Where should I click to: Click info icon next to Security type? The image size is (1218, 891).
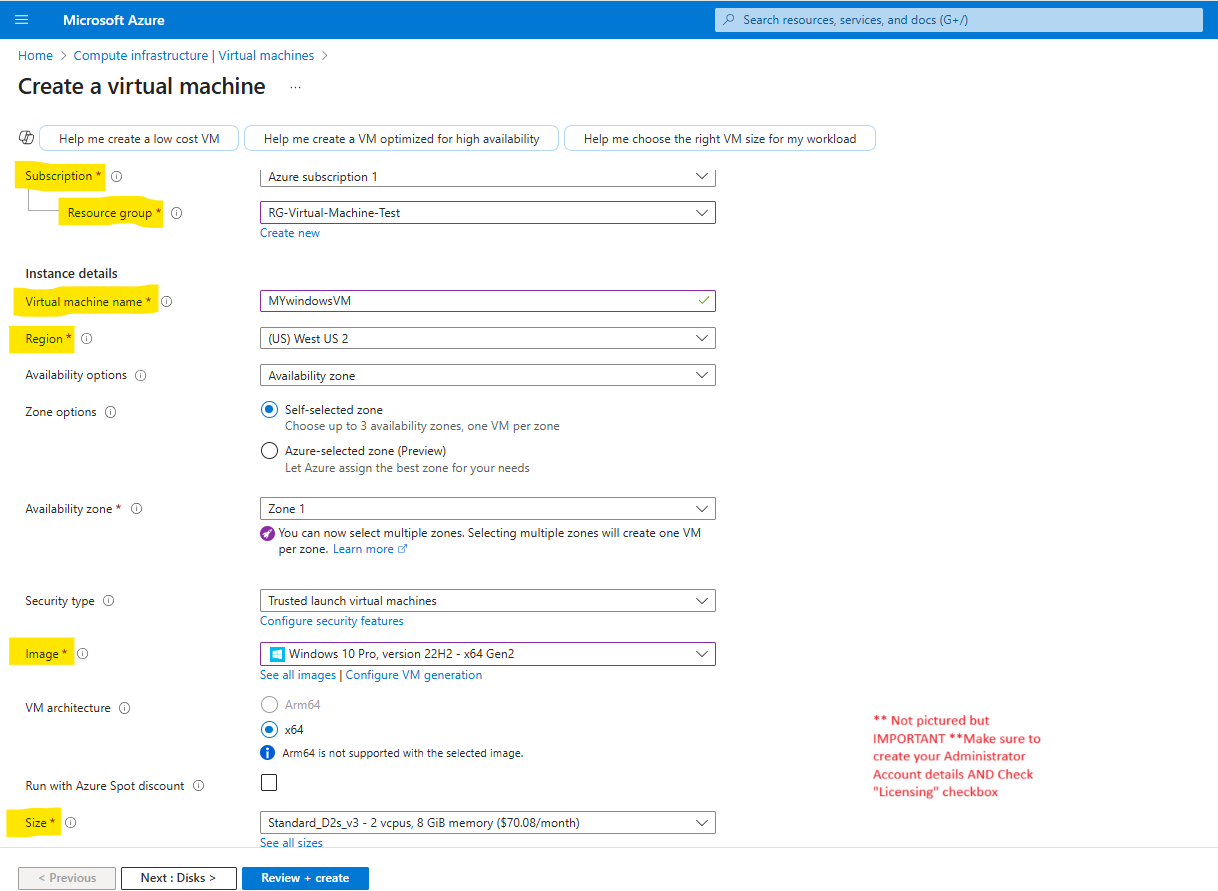coord(108,601)
